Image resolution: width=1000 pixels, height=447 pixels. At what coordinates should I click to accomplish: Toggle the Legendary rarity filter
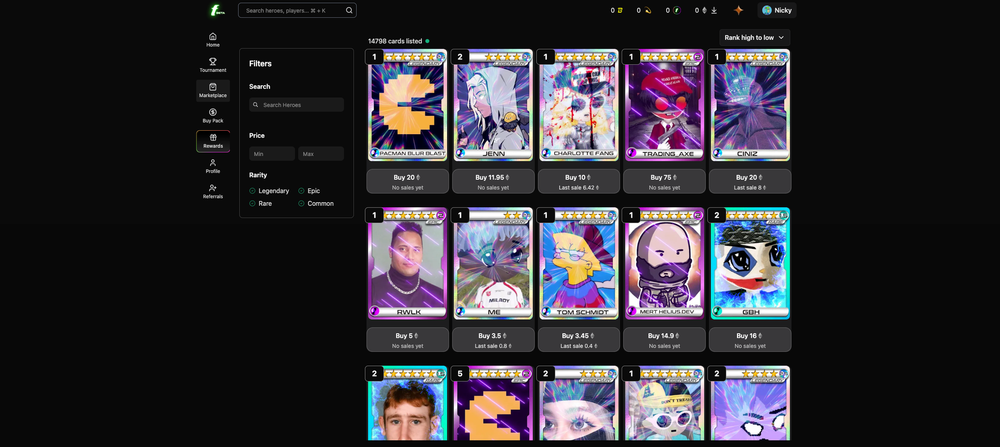pyautogui.click(x=269, y=191)
